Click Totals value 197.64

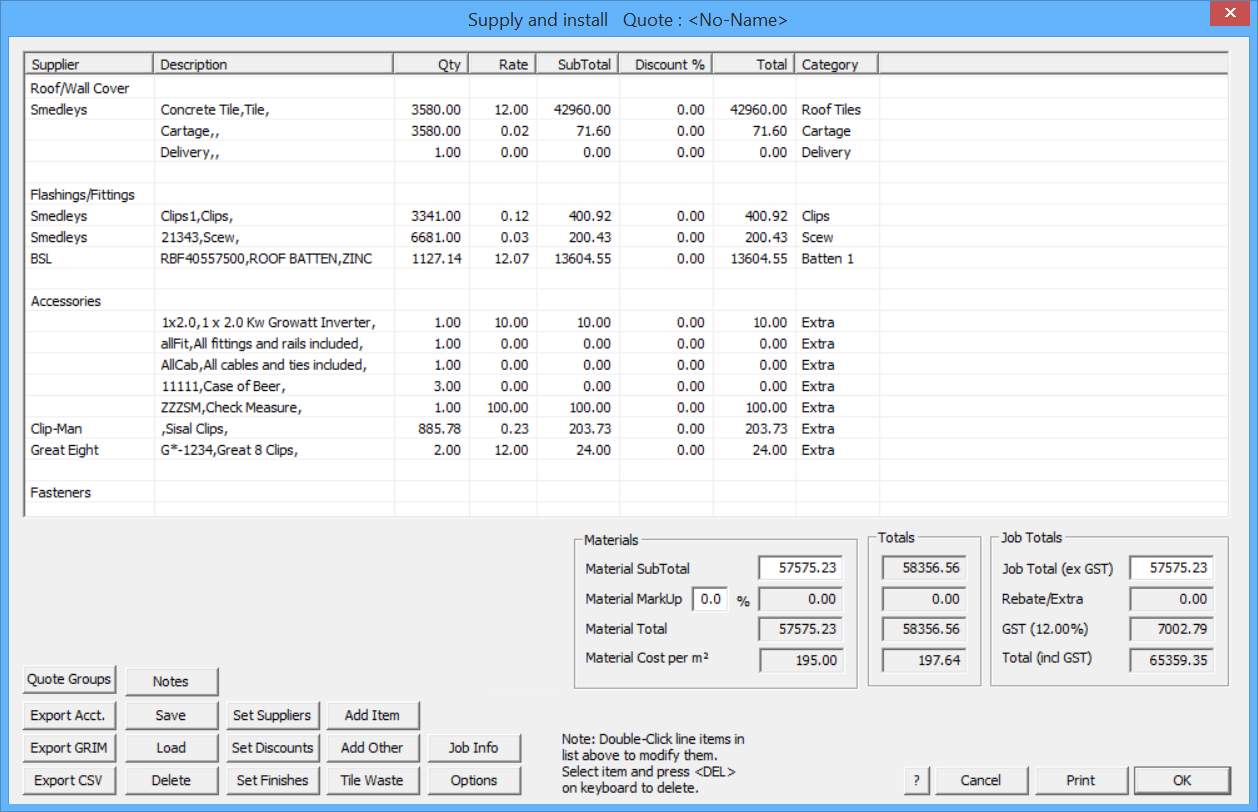924,660
